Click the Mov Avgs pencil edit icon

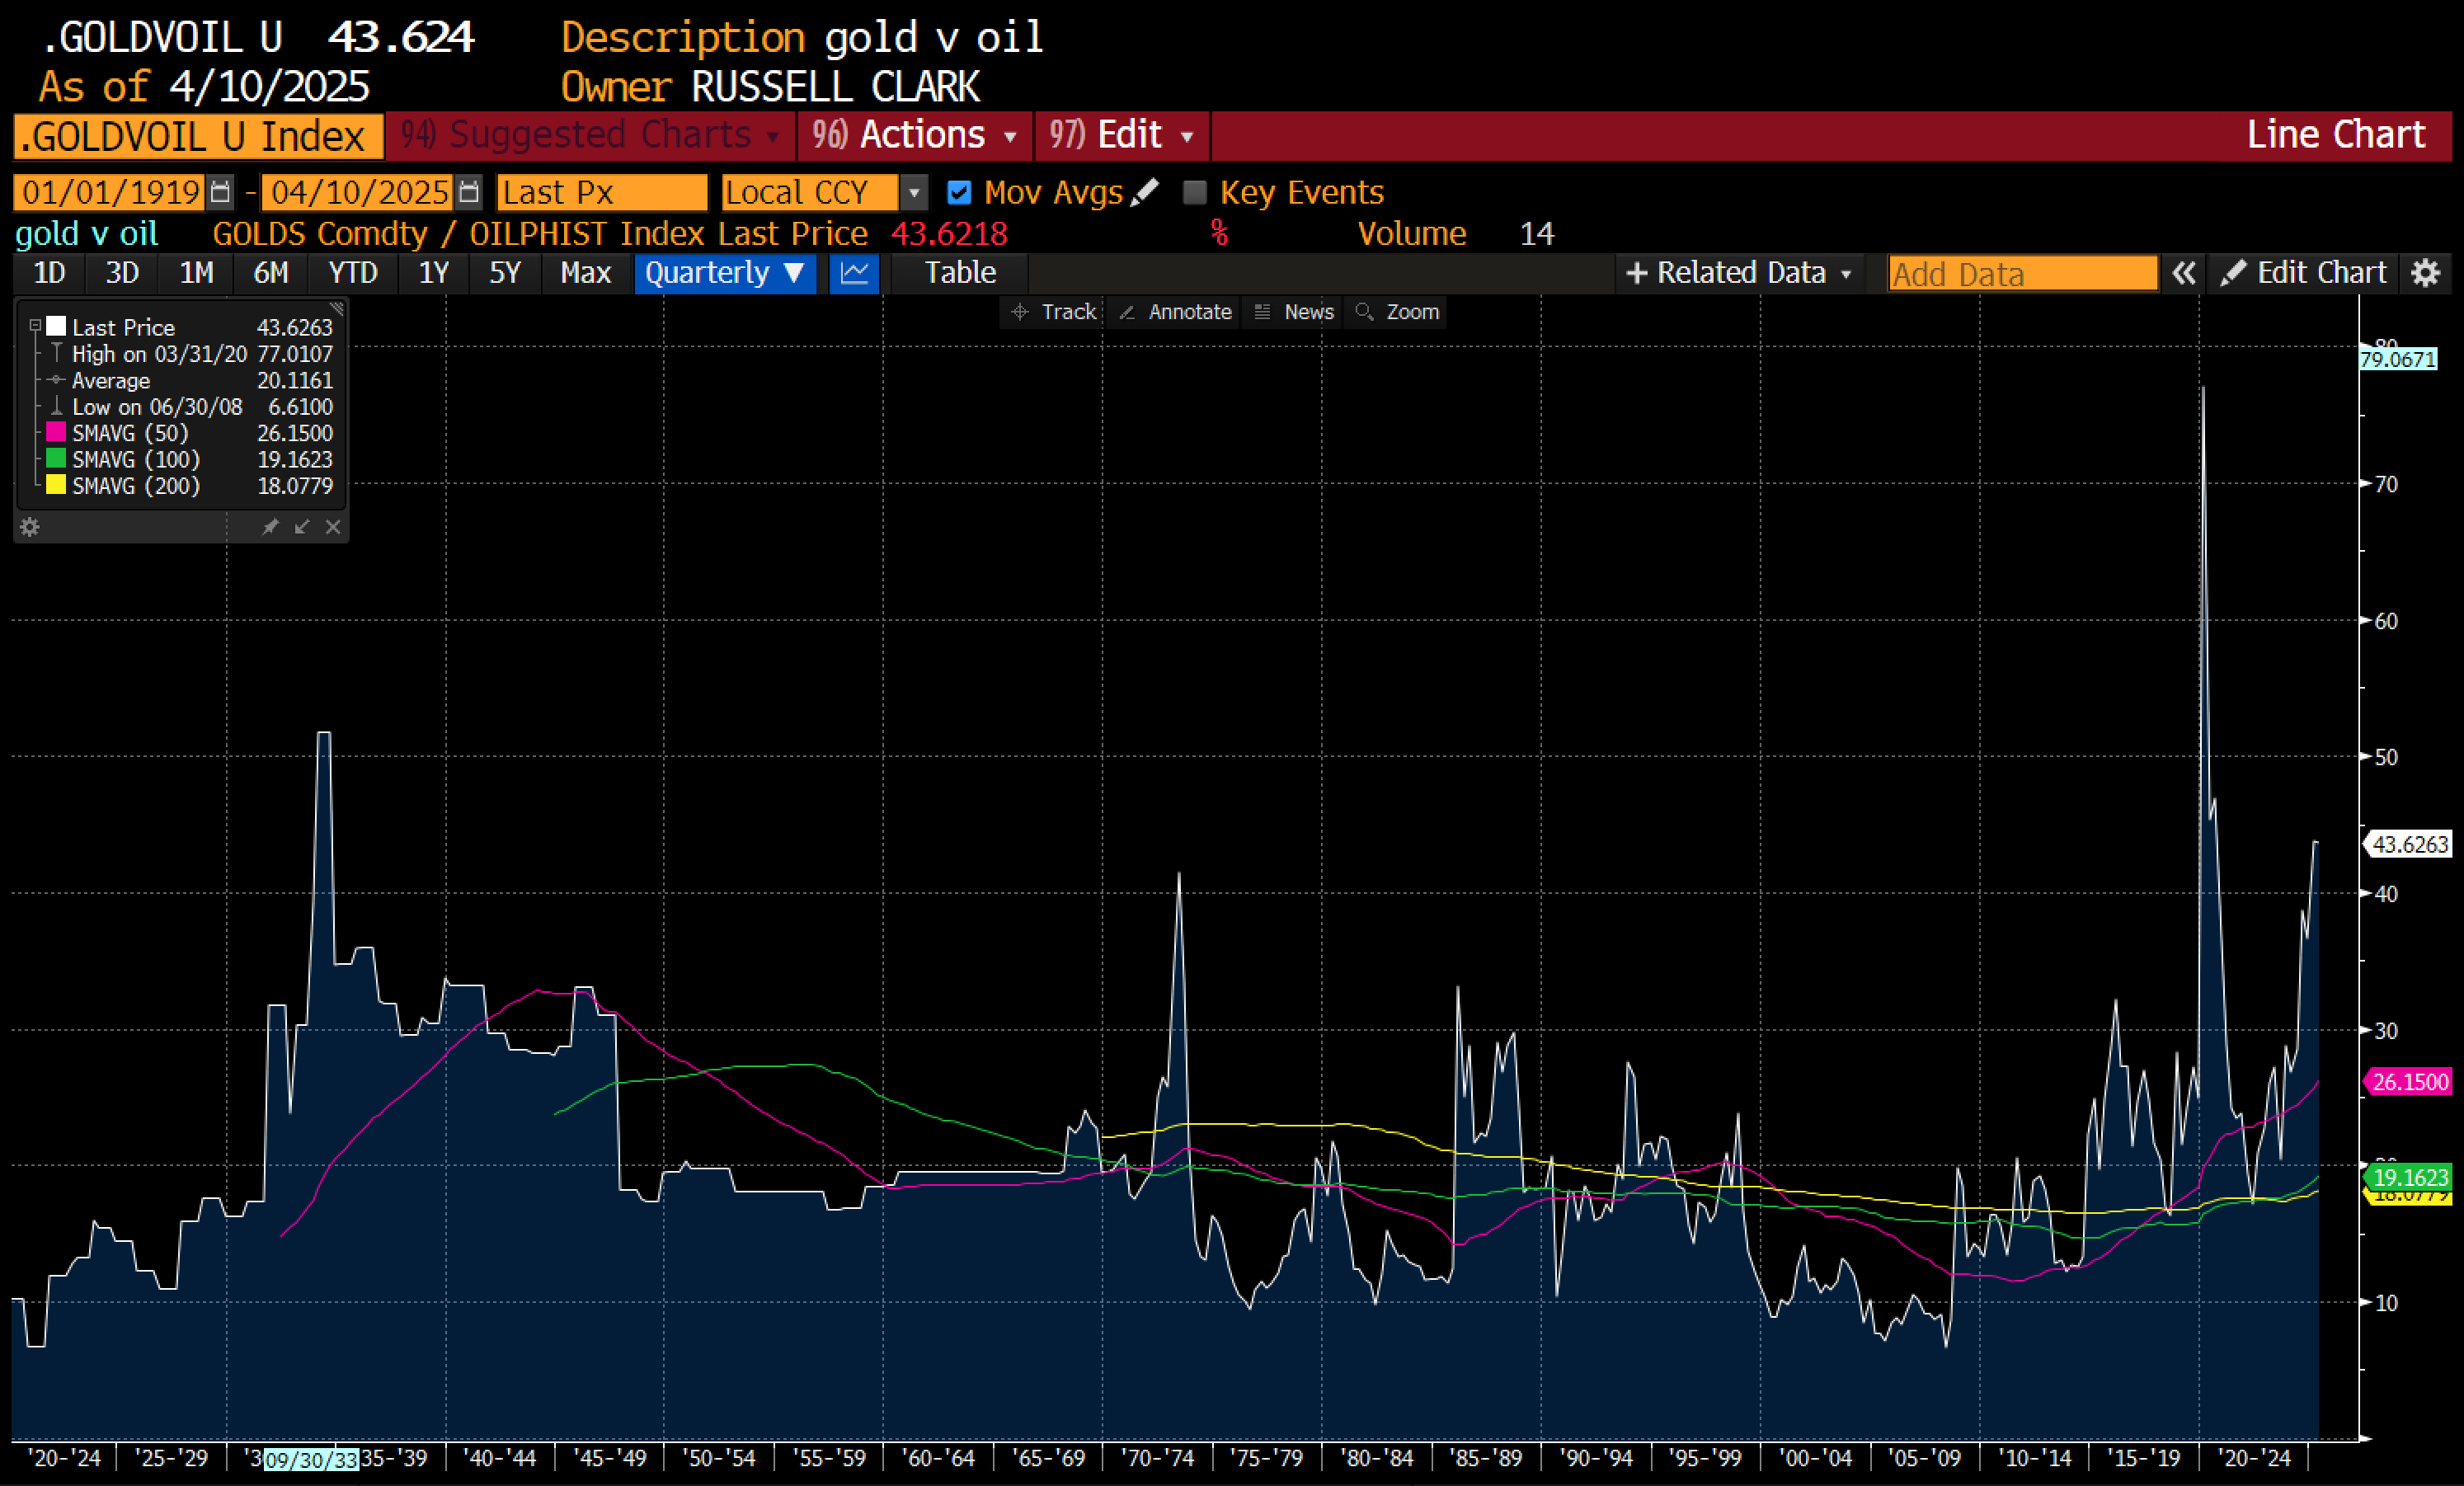[x=1145, y=191]
